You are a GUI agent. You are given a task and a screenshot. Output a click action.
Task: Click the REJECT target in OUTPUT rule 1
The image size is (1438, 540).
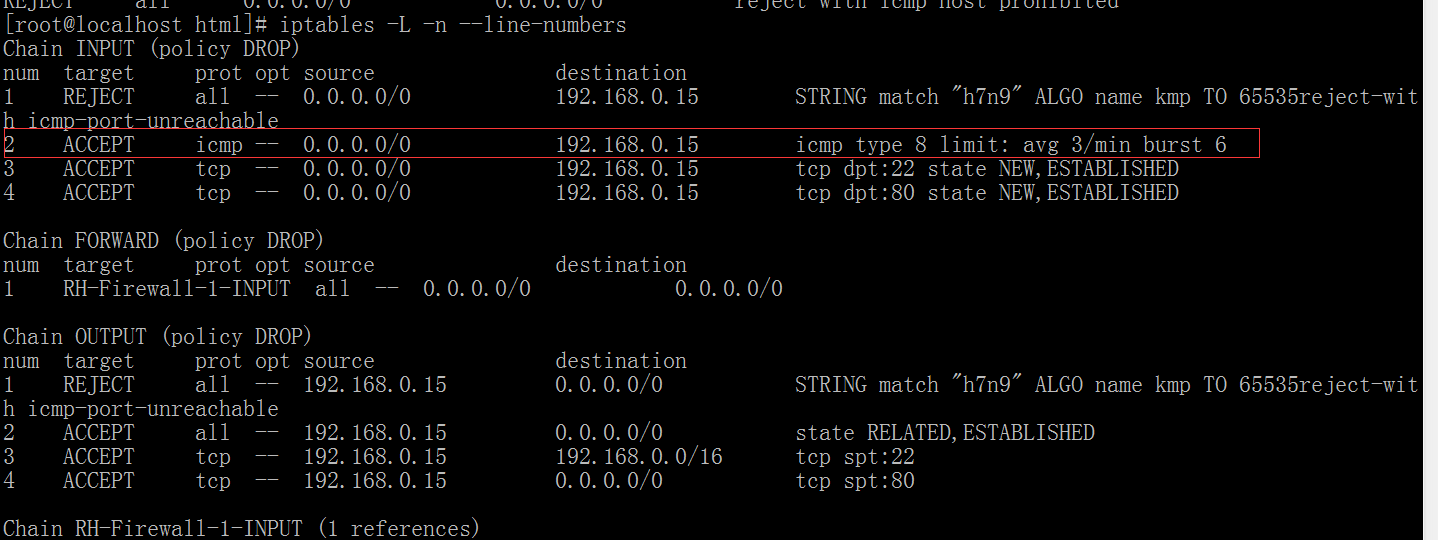point(98,385)
